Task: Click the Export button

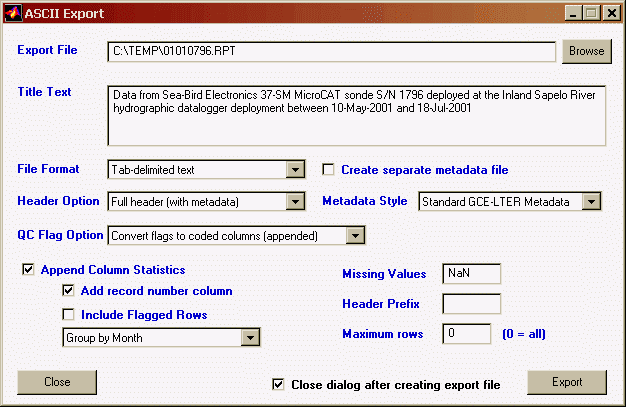Action: (566, 382)
